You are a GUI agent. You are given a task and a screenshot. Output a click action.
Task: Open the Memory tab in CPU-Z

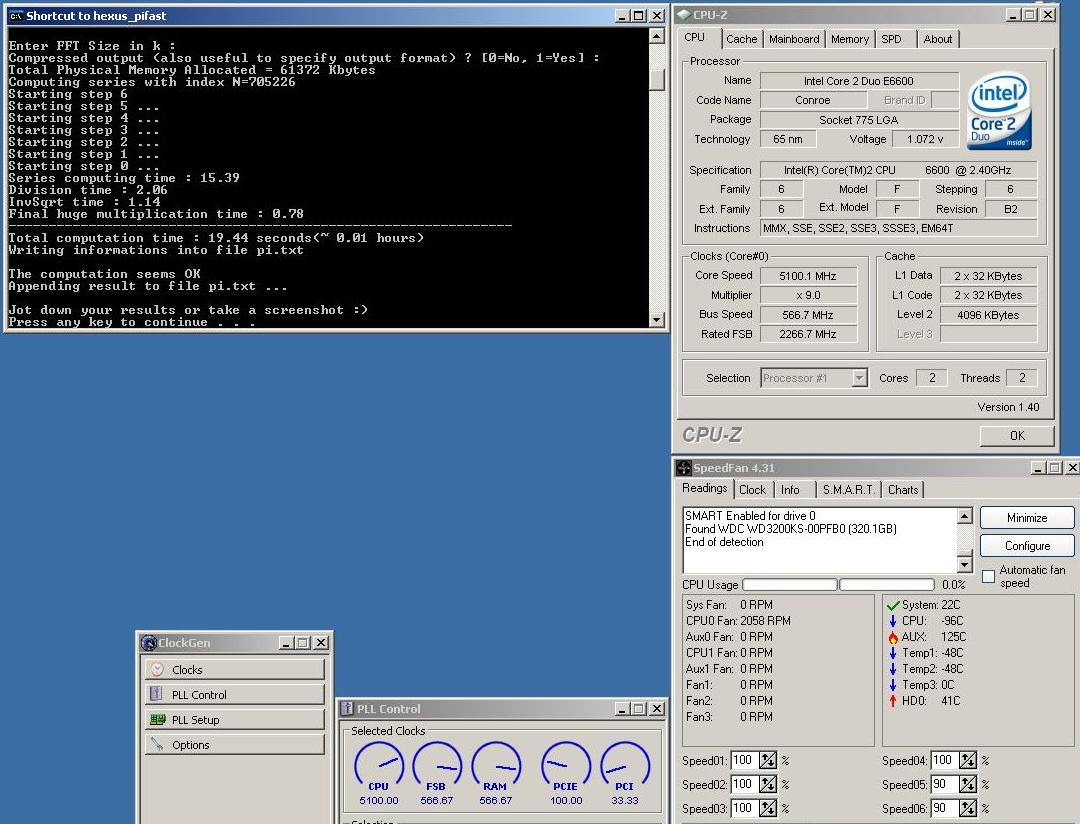point(850,39)
